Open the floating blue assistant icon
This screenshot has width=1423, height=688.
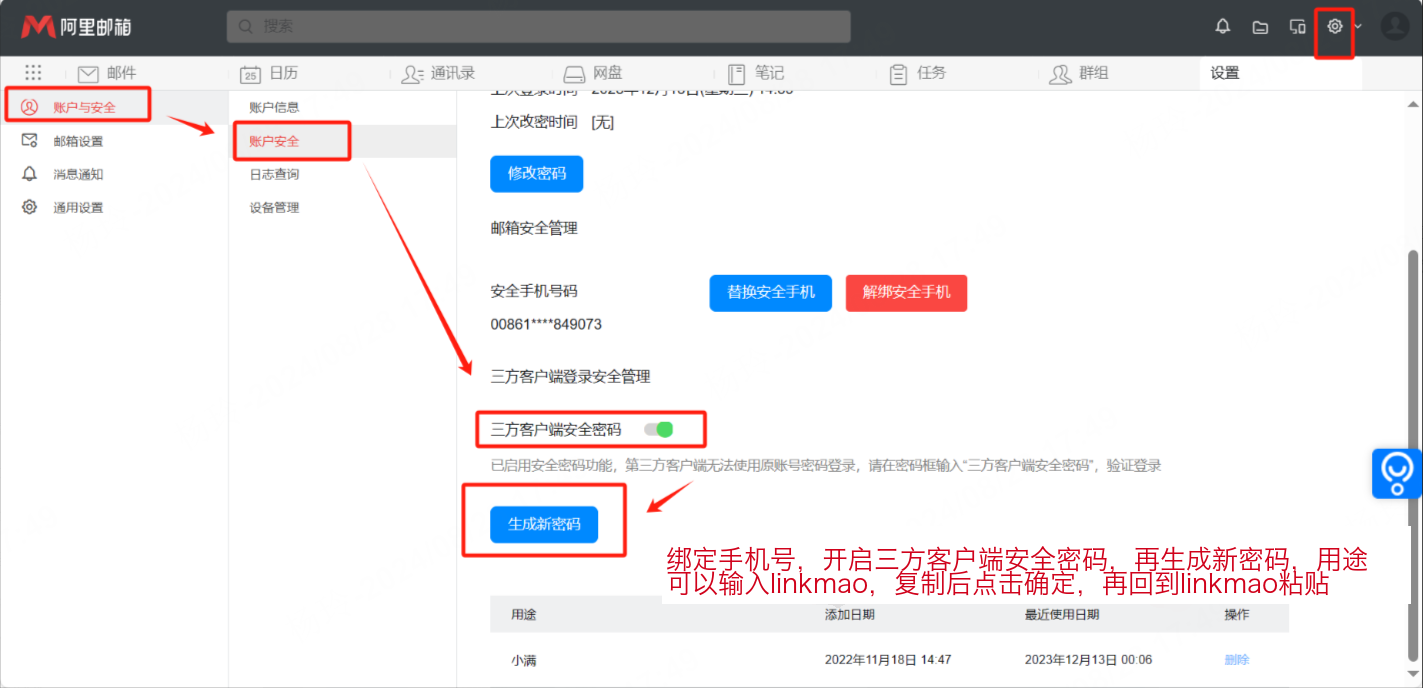click(1397, 473)
